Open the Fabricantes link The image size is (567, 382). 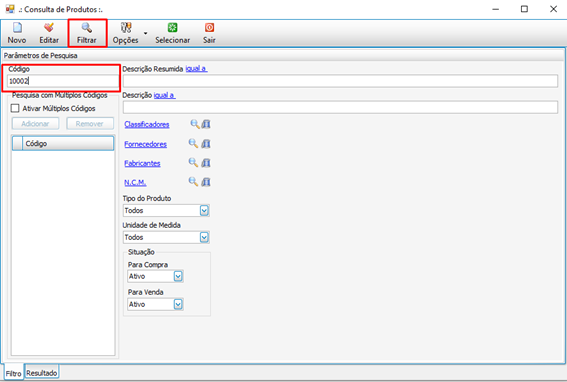coord(142,163)
